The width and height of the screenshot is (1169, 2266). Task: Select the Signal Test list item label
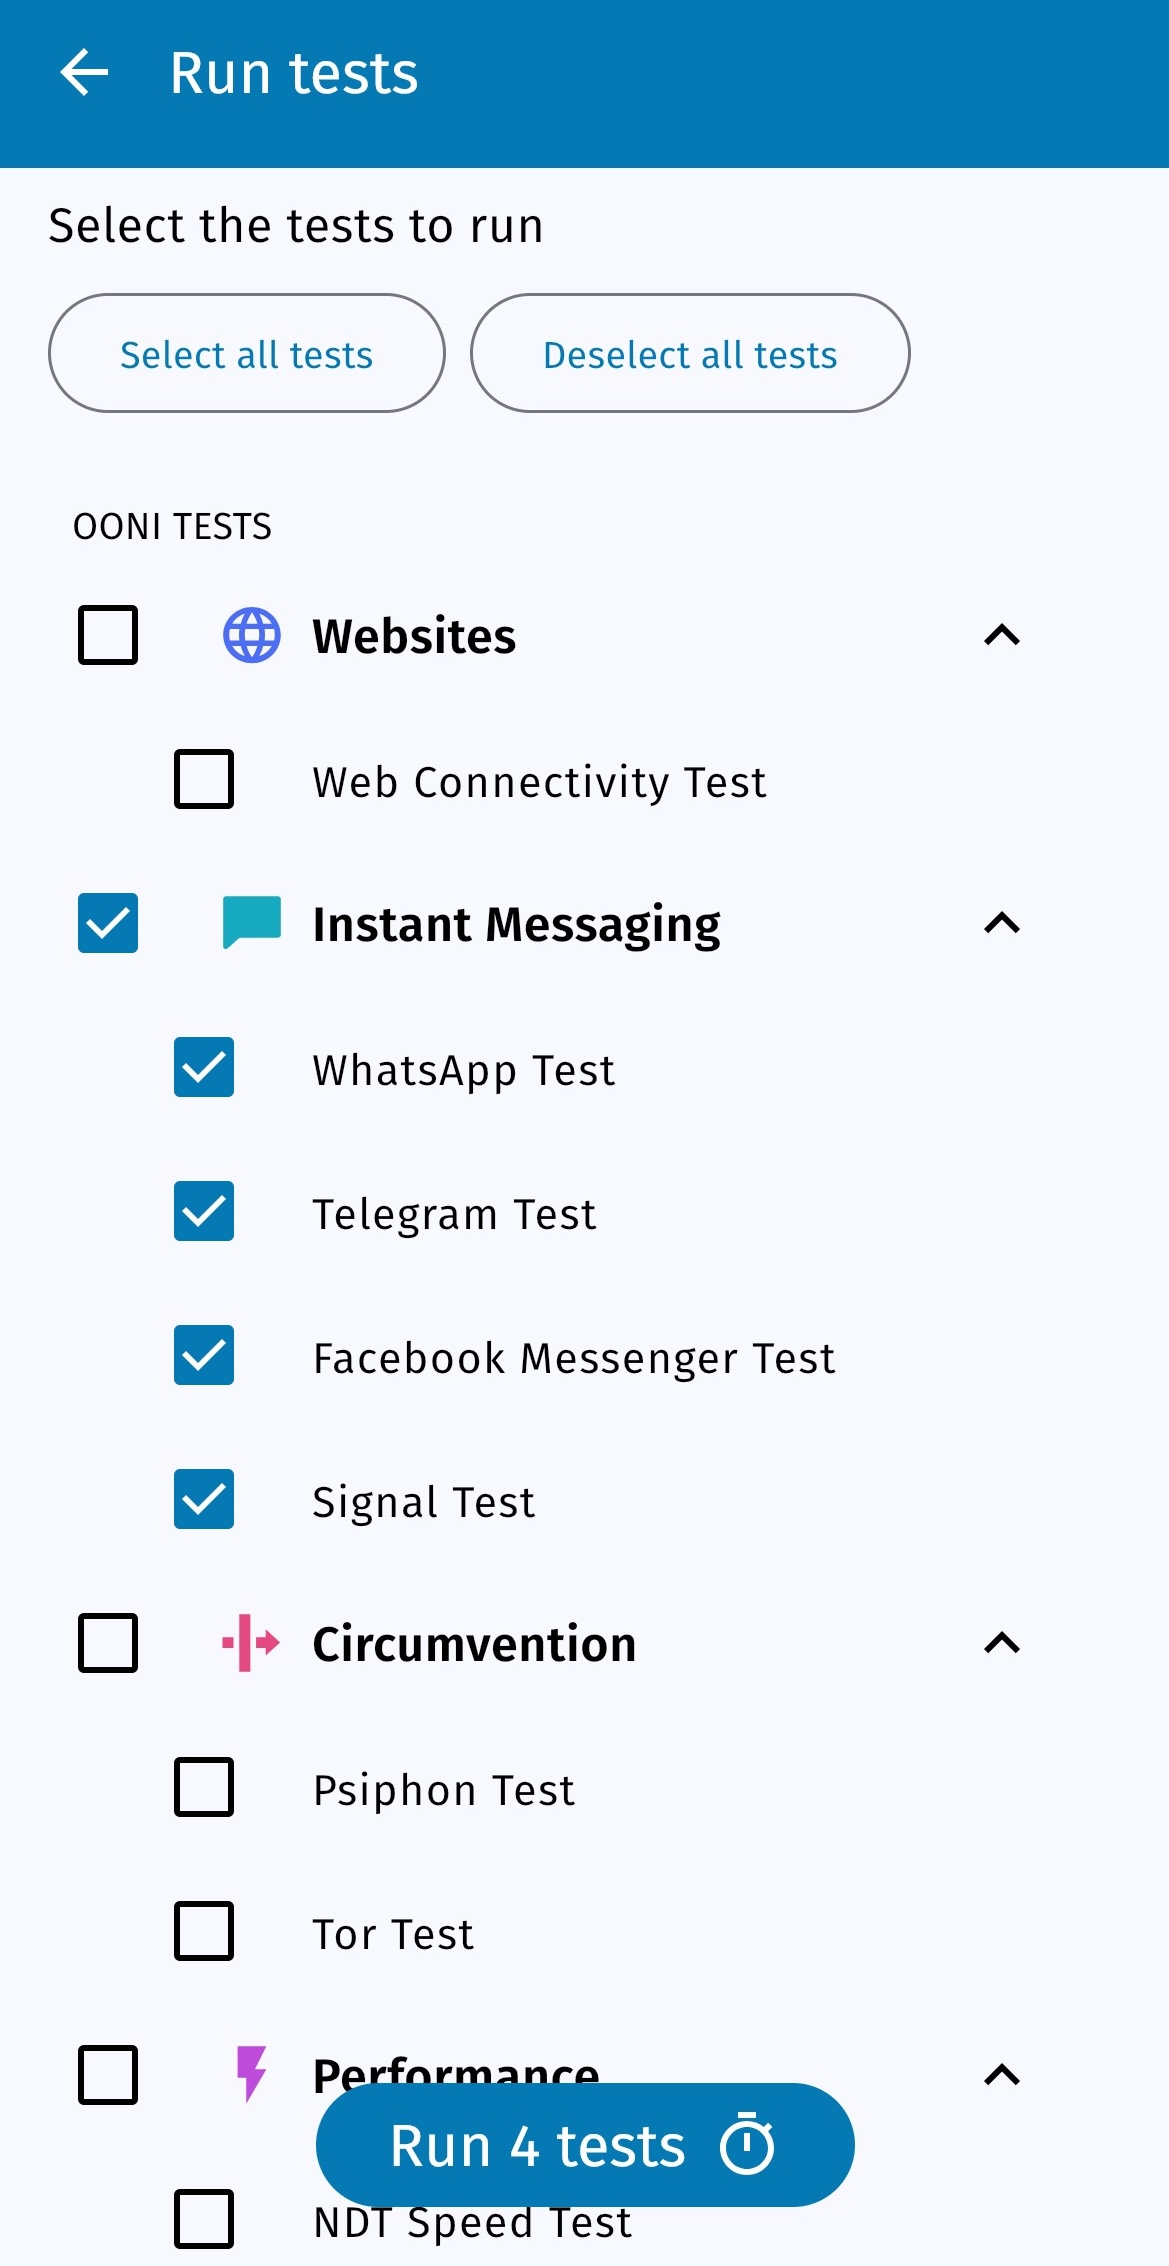click(x=424, y=1501)
